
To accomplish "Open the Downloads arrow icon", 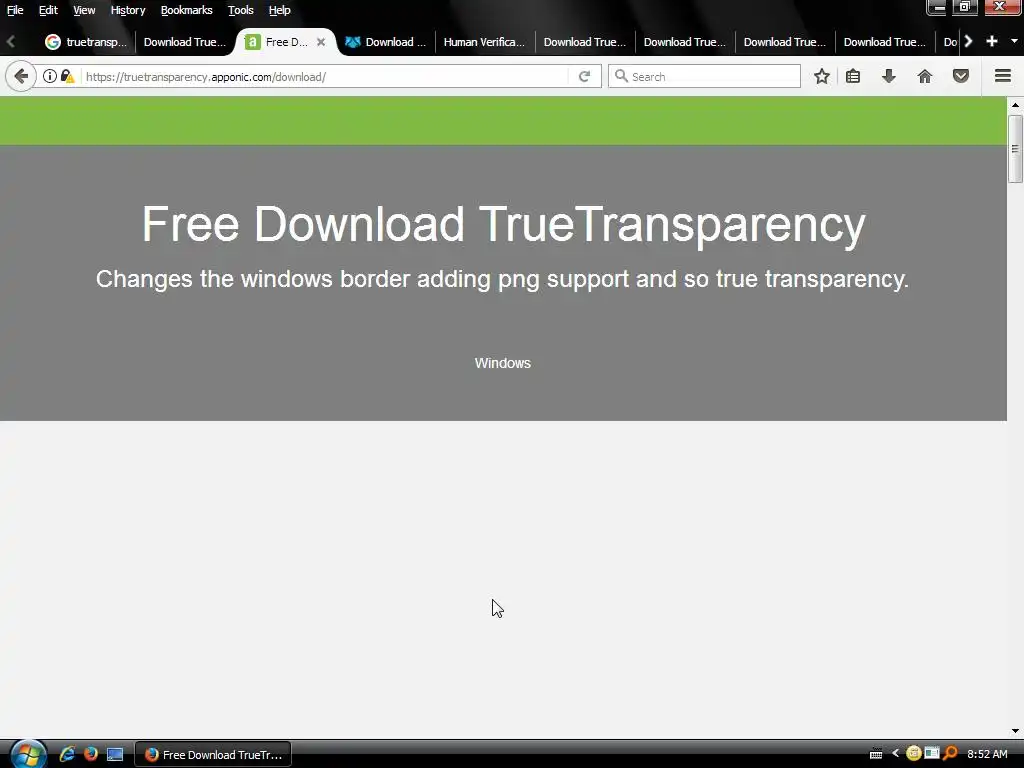I will click(888, 76).
